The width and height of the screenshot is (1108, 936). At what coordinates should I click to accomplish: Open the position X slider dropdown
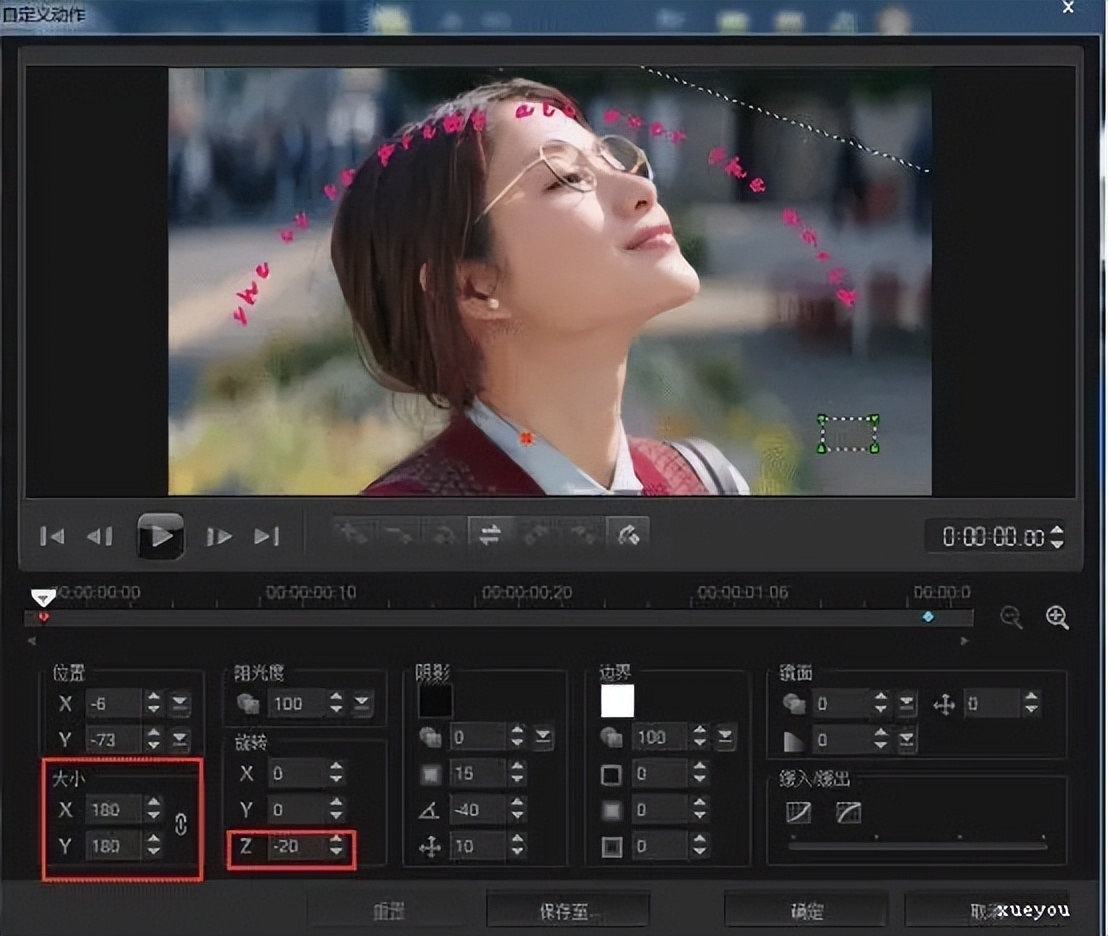[x=180, y=704]
